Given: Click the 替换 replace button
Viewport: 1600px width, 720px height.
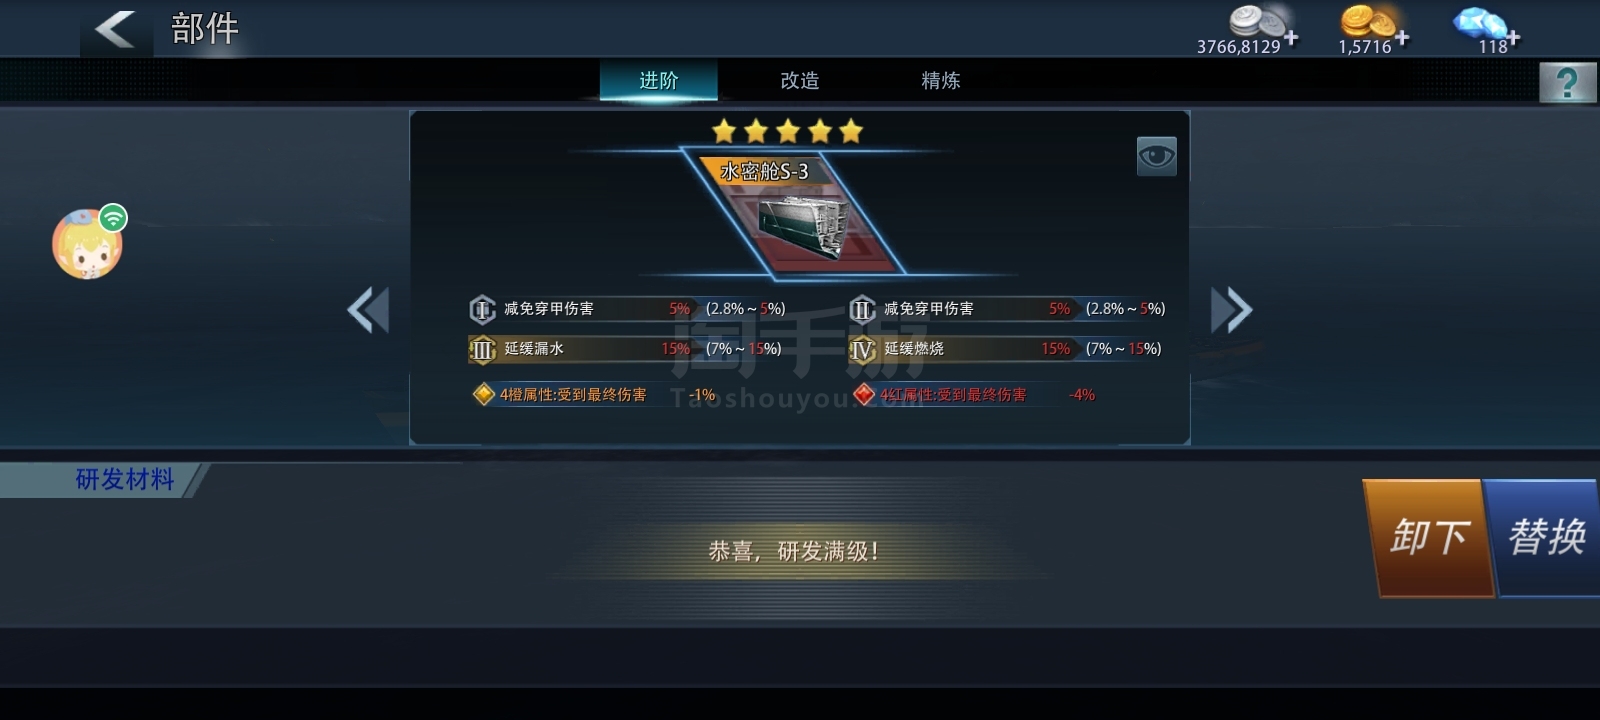Looking at the screenshot, I should point(1544,538).
